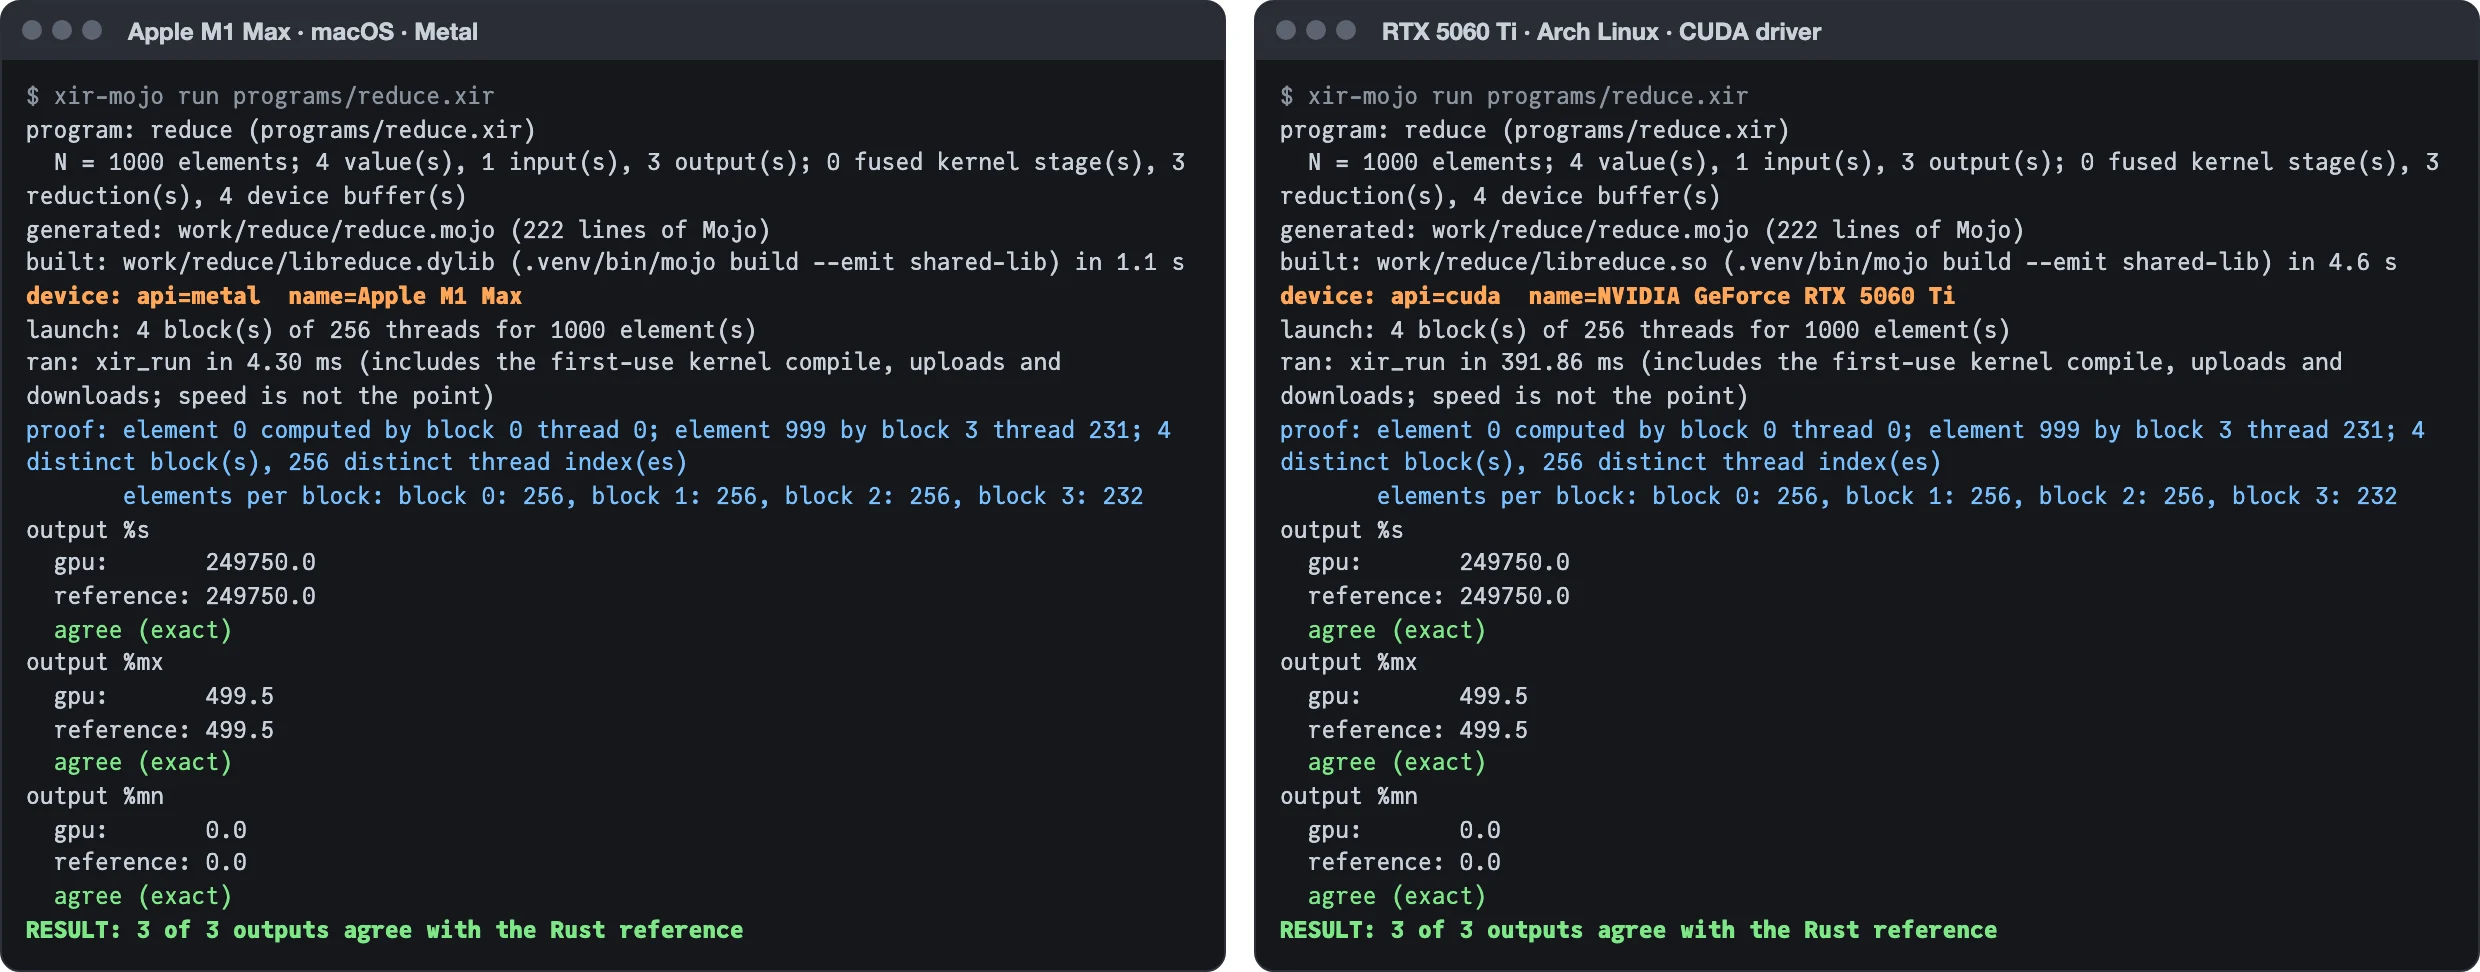Image resolution: width=2480 pixels, height=972 pixels.
Task: Click the RTX 5060 Ti window title
Action: (x=1600, y=32)
